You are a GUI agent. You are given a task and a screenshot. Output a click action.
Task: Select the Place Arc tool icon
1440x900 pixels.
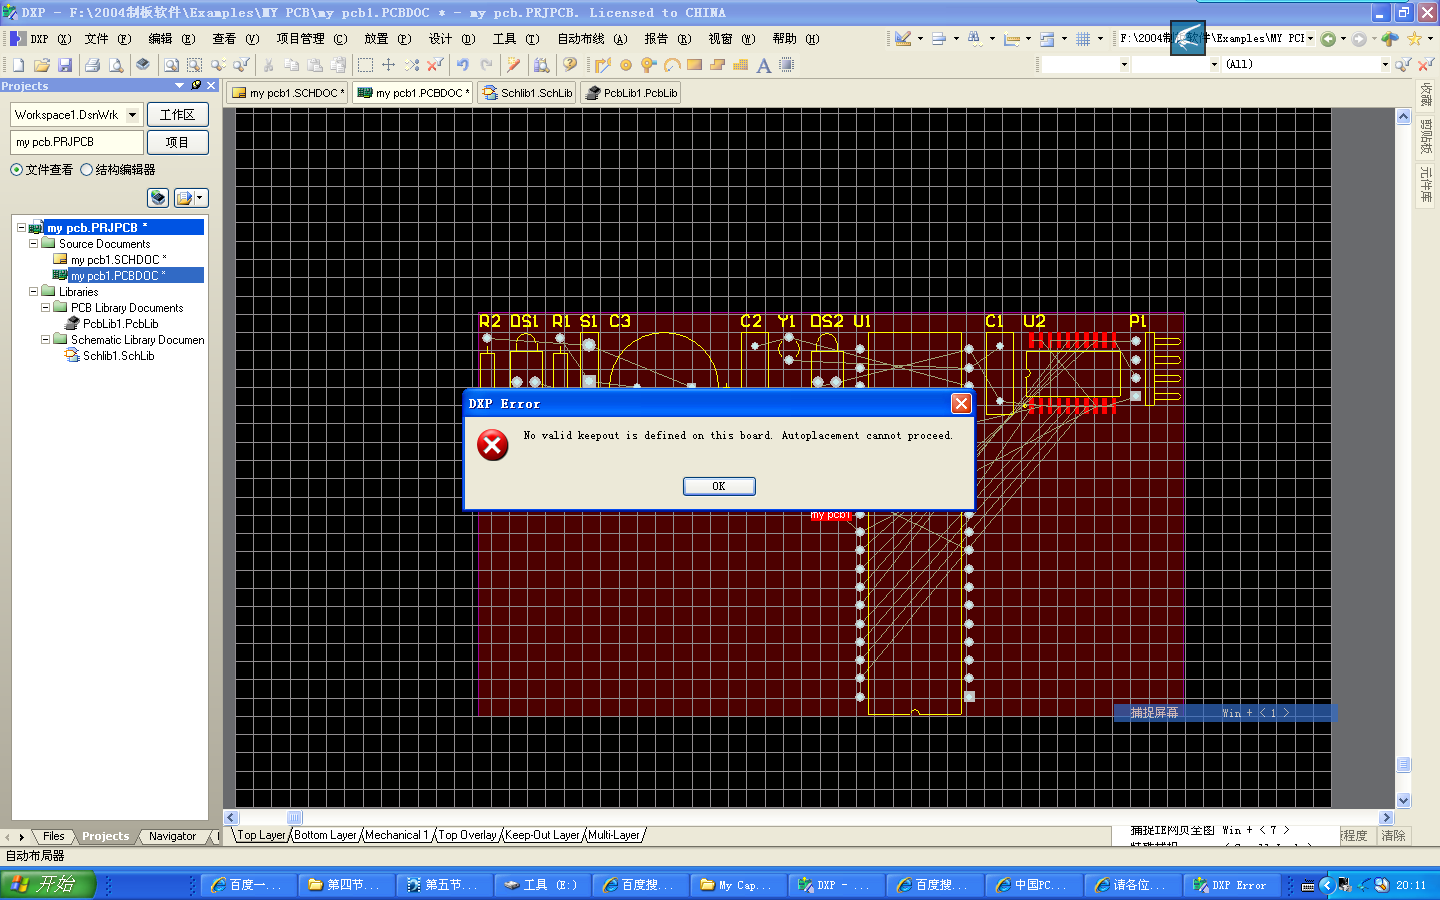point(672,65)
